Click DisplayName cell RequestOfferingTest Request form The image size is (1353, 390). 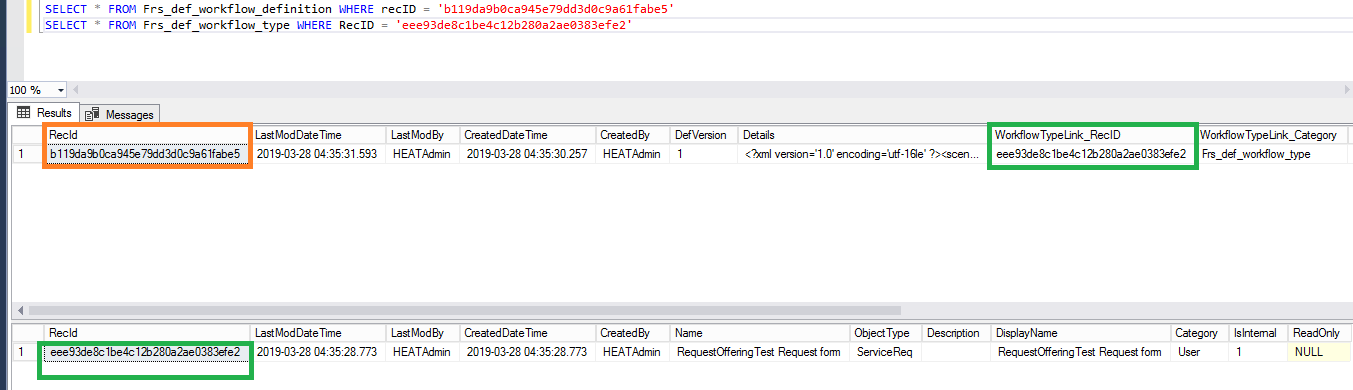click(1081, 352)
